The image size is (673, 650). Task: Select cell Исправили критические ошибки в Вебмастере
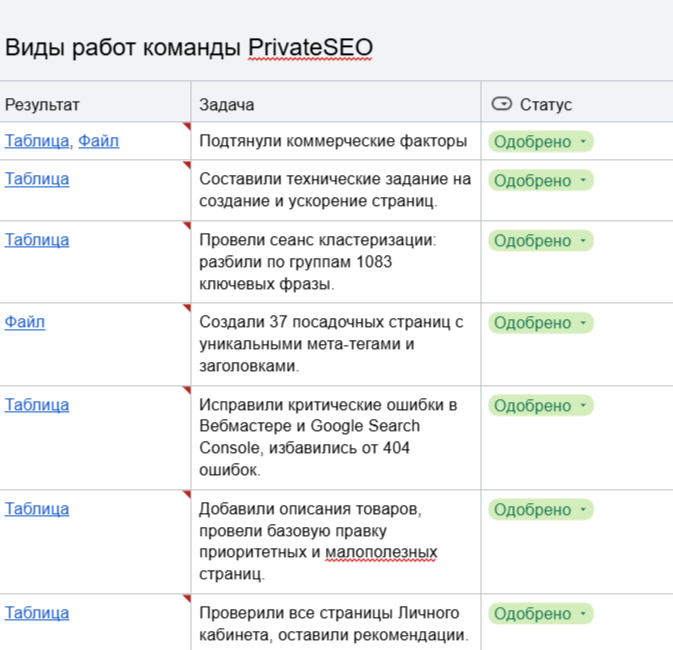click(x=336, y=437)
